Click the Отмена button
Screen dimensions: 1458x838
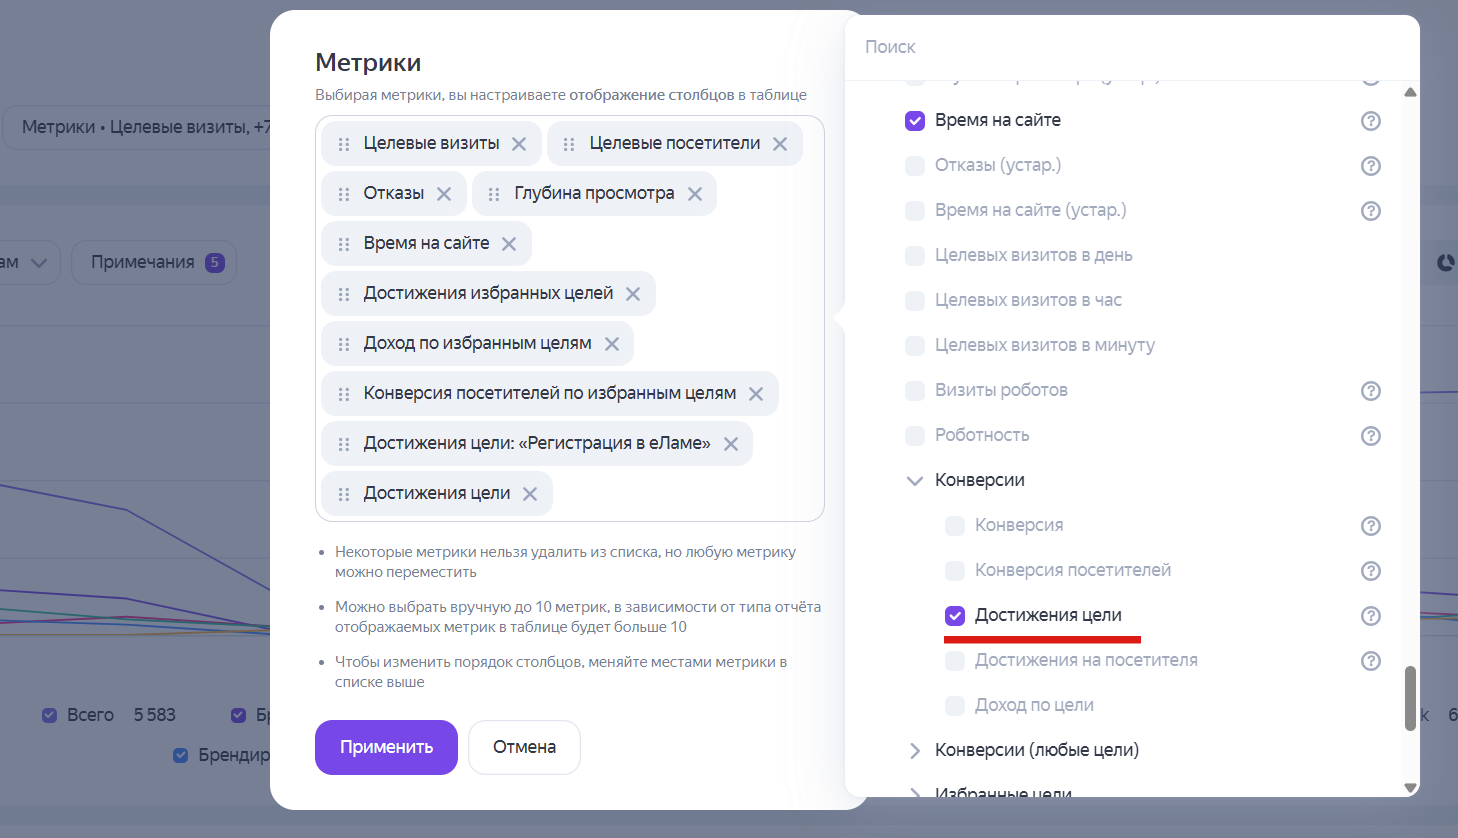(x=524, y=747)
